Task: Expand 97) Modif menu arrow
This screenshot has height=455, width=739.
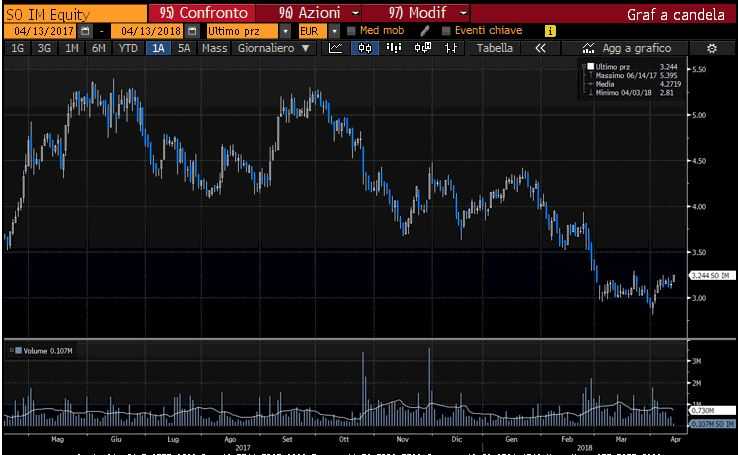Action: coord(464,13)
